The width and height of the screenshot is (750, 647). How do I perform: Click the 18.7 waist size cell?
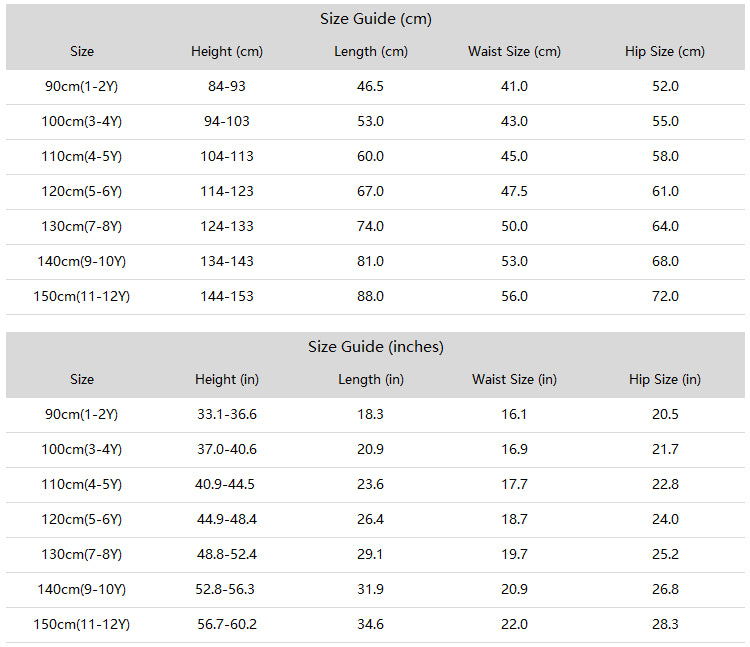tap(514, 519)
